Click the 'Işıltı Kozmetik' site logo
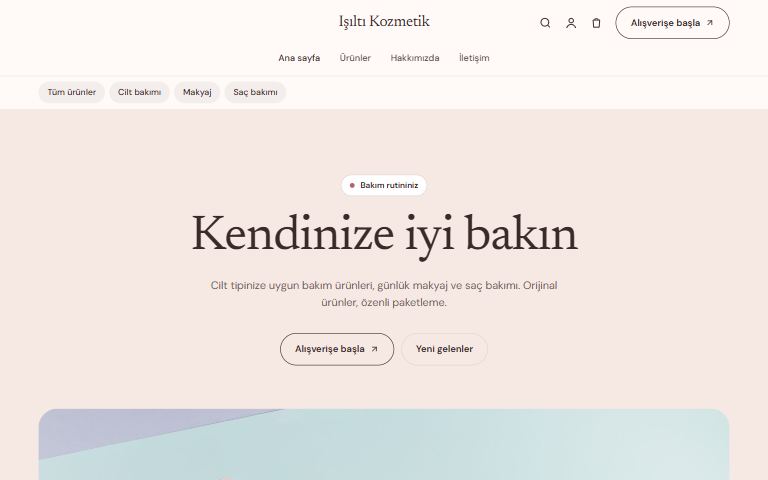The image size is (768, 480). (x=384, y=22)
